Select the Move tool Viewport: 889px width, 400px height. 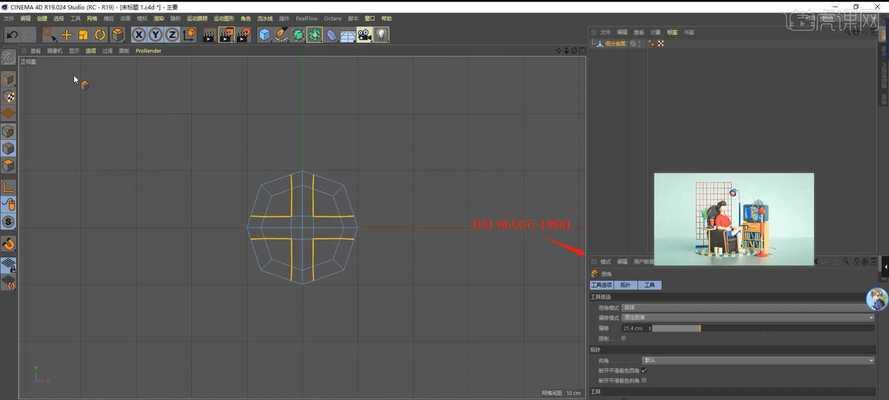point(66,35)
